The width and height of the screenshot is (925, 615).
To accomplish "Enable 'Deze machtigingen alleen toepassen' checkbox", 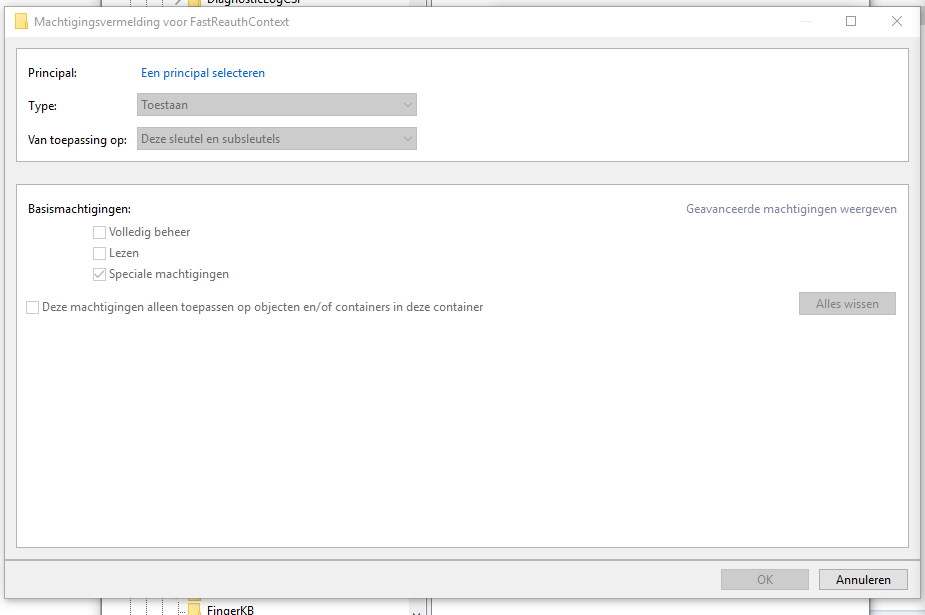I will point(32,307).
